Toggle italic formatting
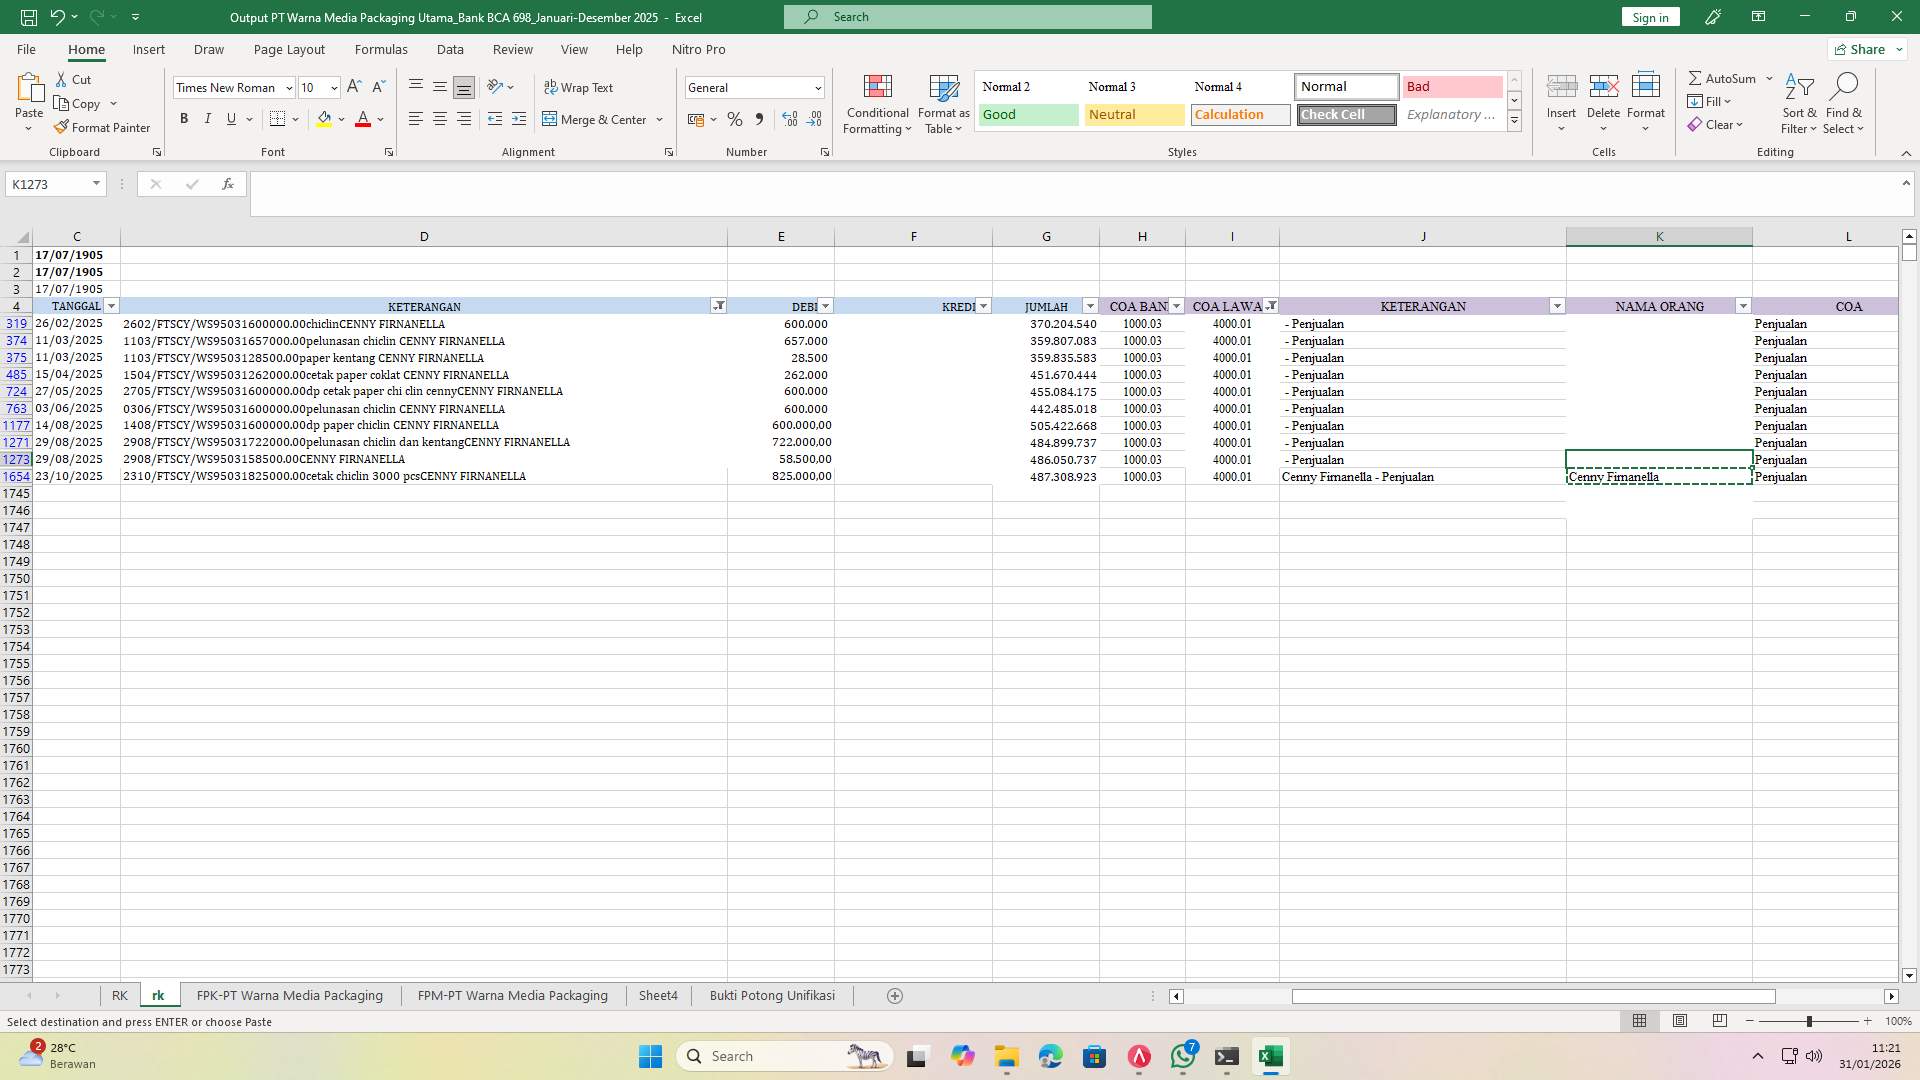1920x1080 pixels. pyautogui.click(x=208, y=118)
